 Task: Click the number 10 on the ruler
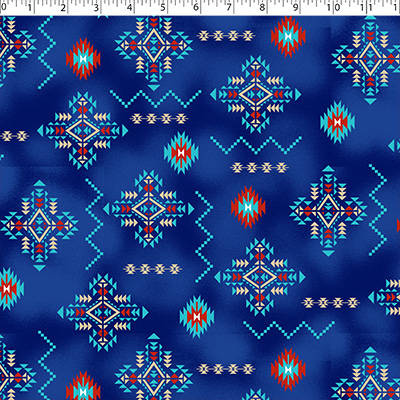tap(336, 7)
